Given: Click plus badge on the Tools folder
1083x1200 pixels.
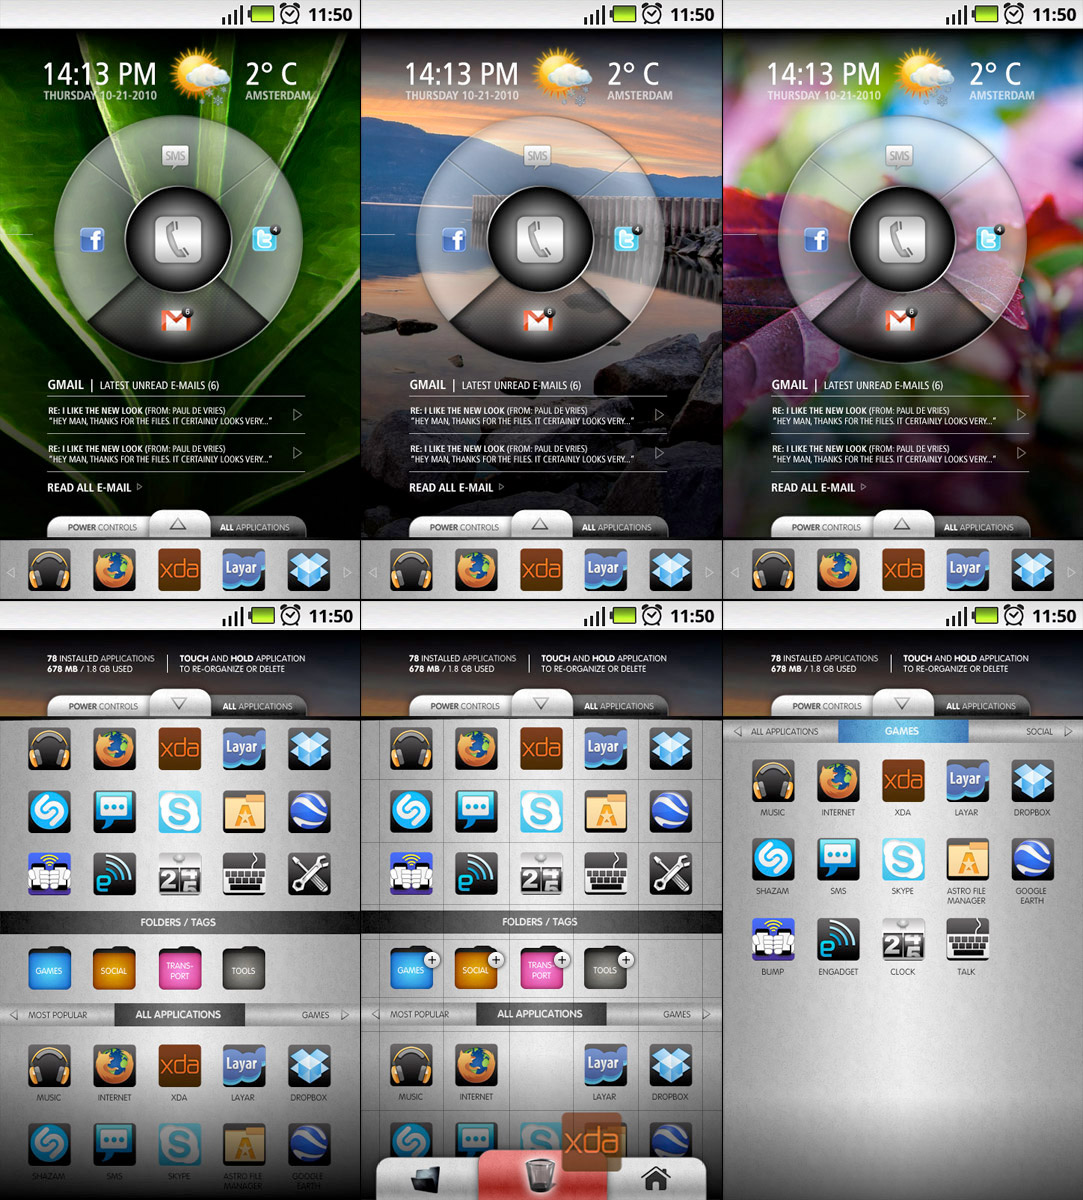Looking at the screenshot, I should pyautogui.click(x=625, y=960).
